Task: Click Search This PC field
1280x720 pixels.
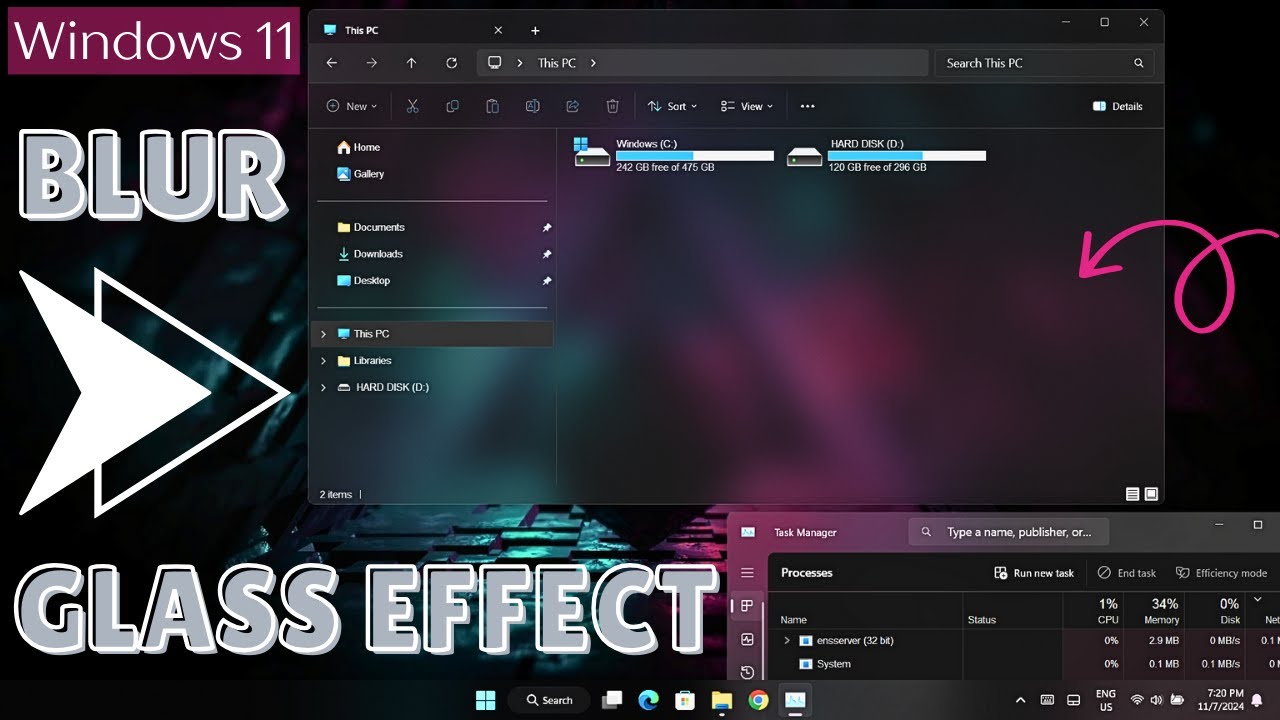Action: point(1044,63)
